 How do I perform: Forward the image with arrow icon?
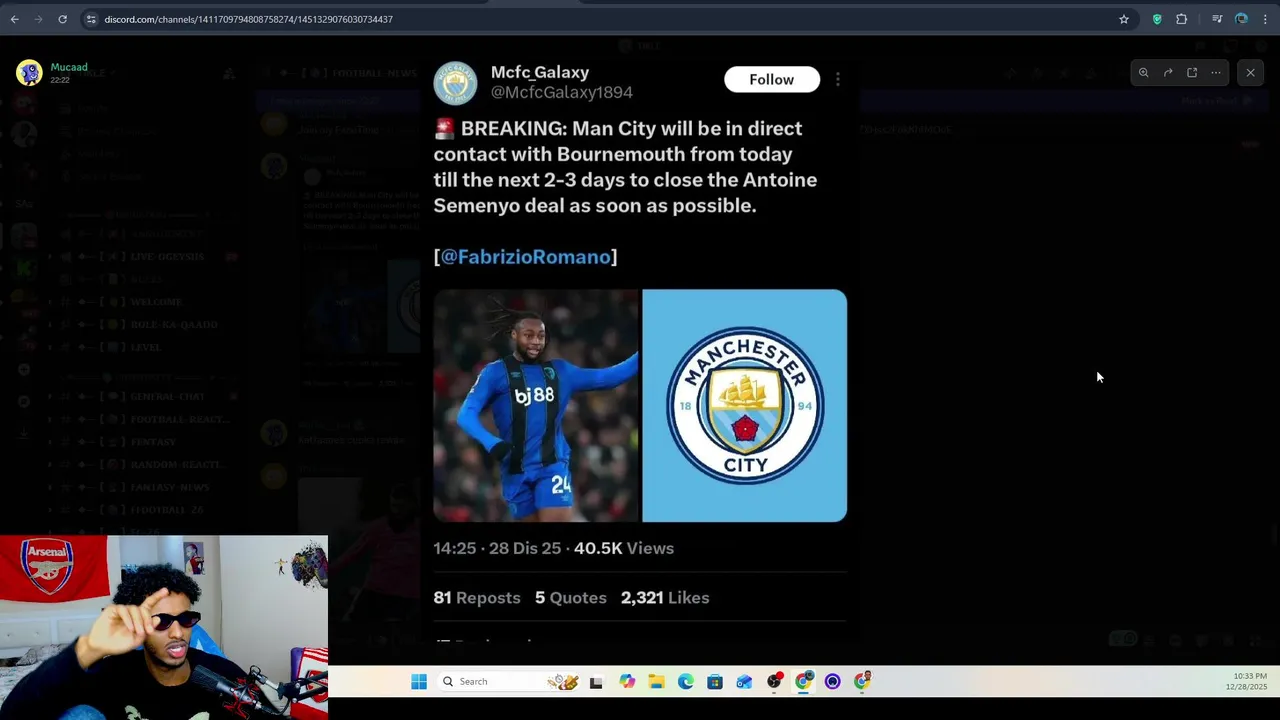click(1168, 73)
